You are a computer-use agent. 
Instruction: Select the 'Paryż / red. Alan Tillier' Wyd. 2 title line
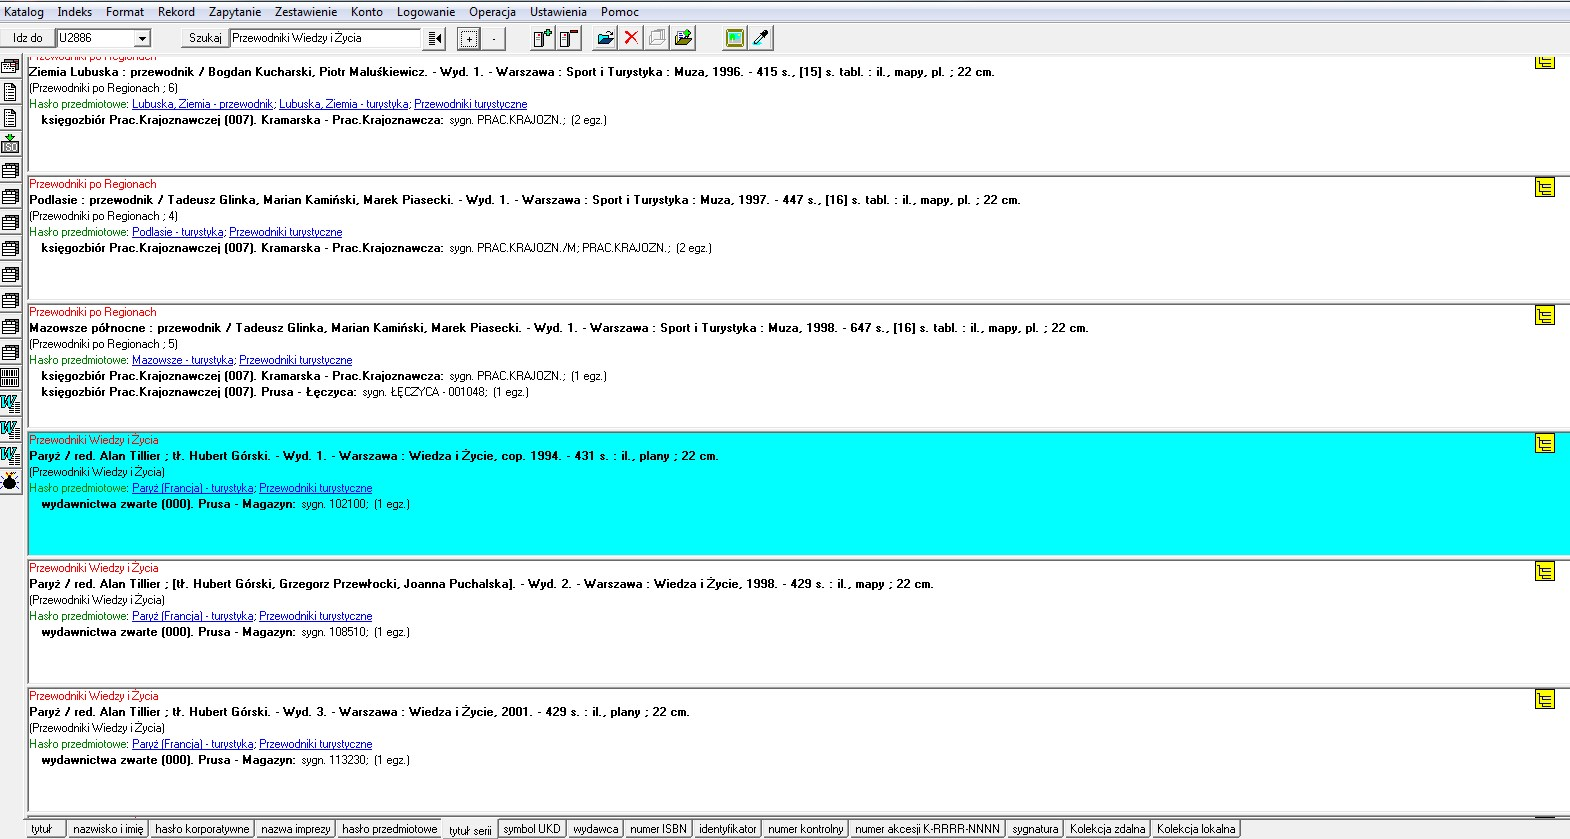pos(481,584)
